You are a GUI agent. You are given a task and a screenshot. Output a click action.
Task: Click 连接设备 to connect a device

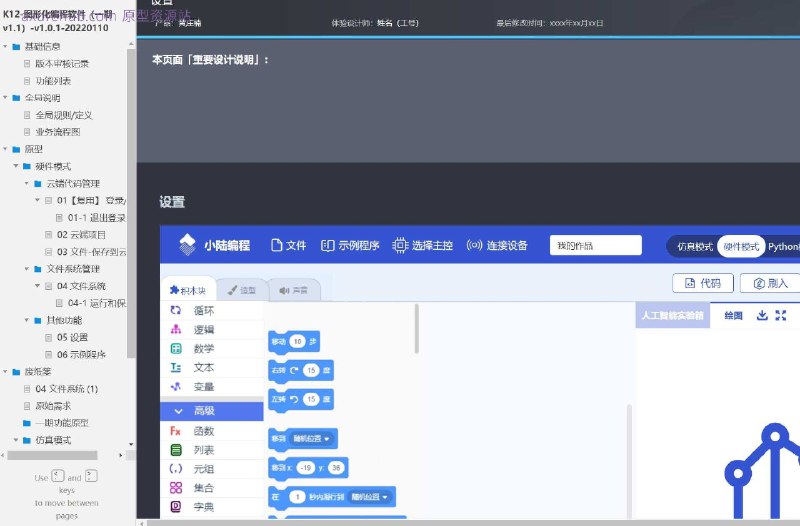(x=497, y=245)
